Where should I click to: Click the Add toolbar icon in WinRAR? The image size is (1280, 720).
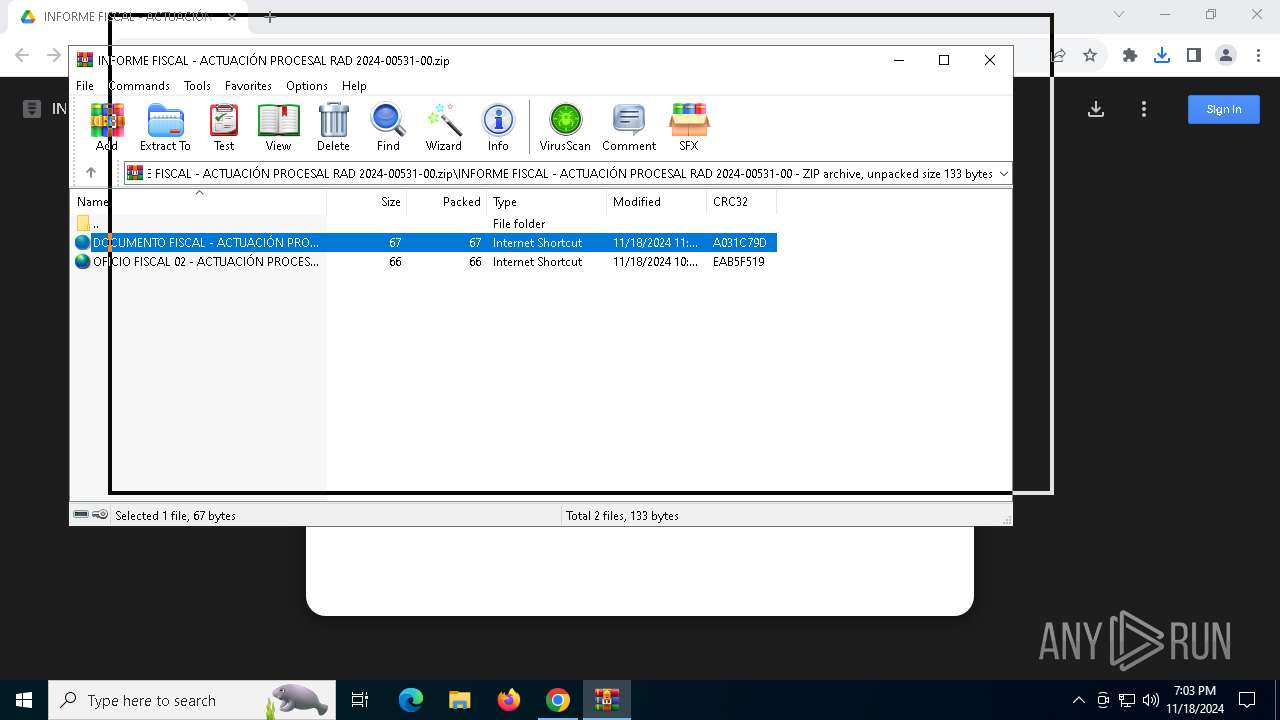pyautogui.click(x=107, y=127)
